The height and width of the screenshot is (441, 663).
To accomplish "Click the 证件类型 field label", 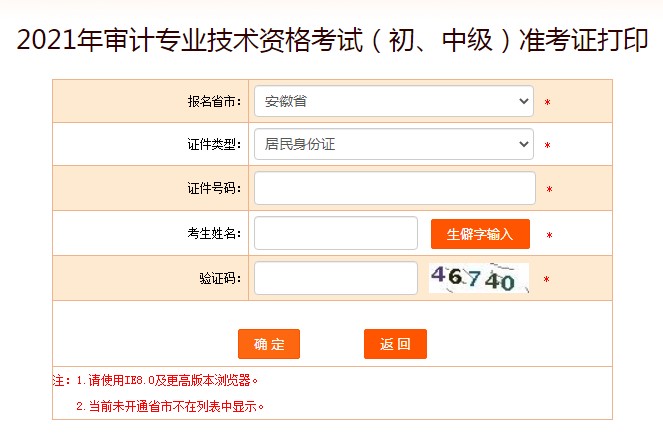I will [x=213, y=145].
